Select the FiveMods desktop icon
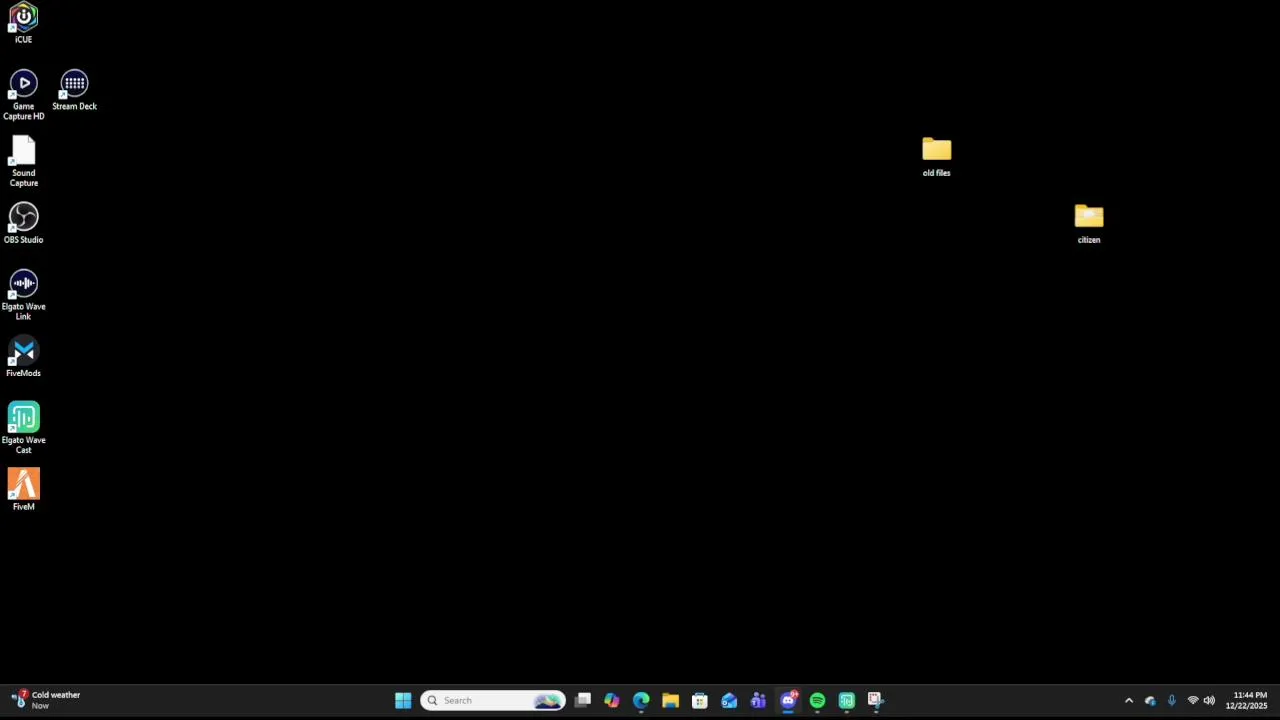The width and height of the screenshot is (1280, 720). 23,358
